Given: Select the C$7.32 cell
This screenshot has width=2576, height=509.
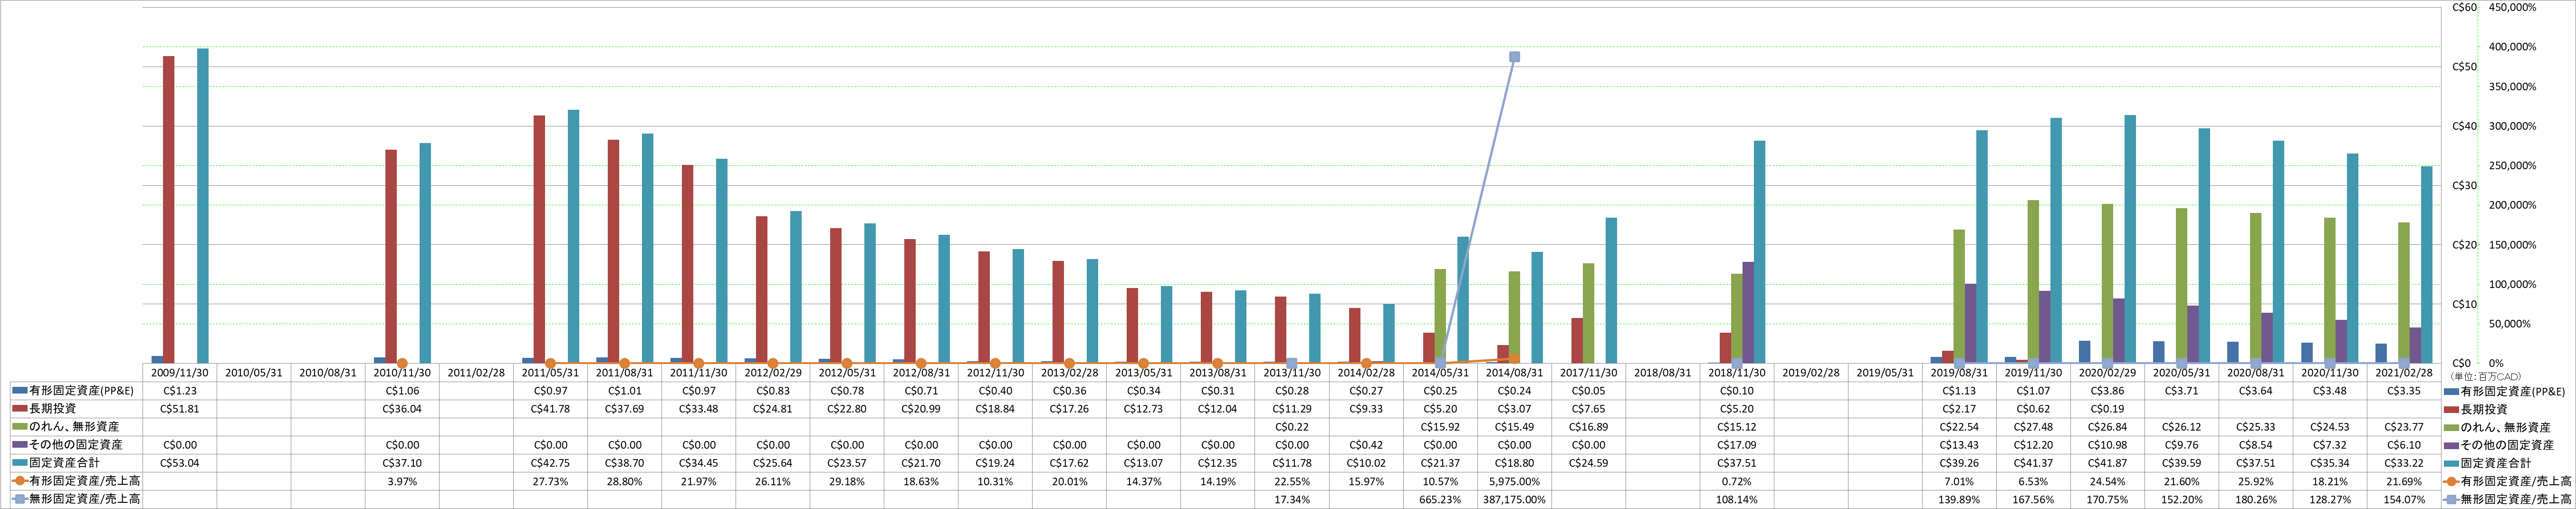Looking at the screenshot, I should tap(2330, 445).
